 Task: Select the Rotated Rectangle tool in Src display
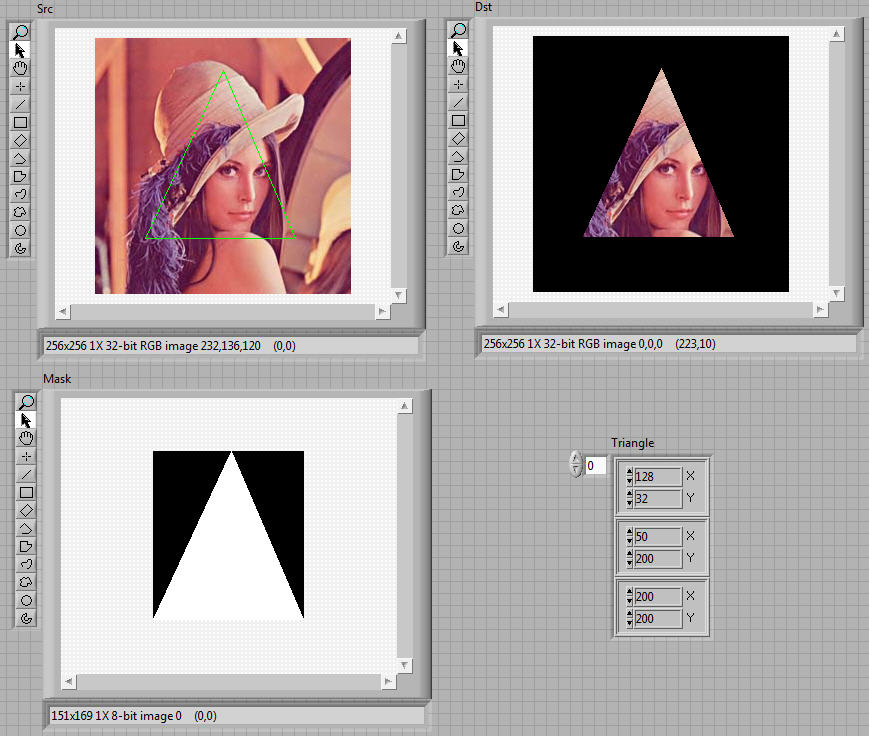[21, 140]
